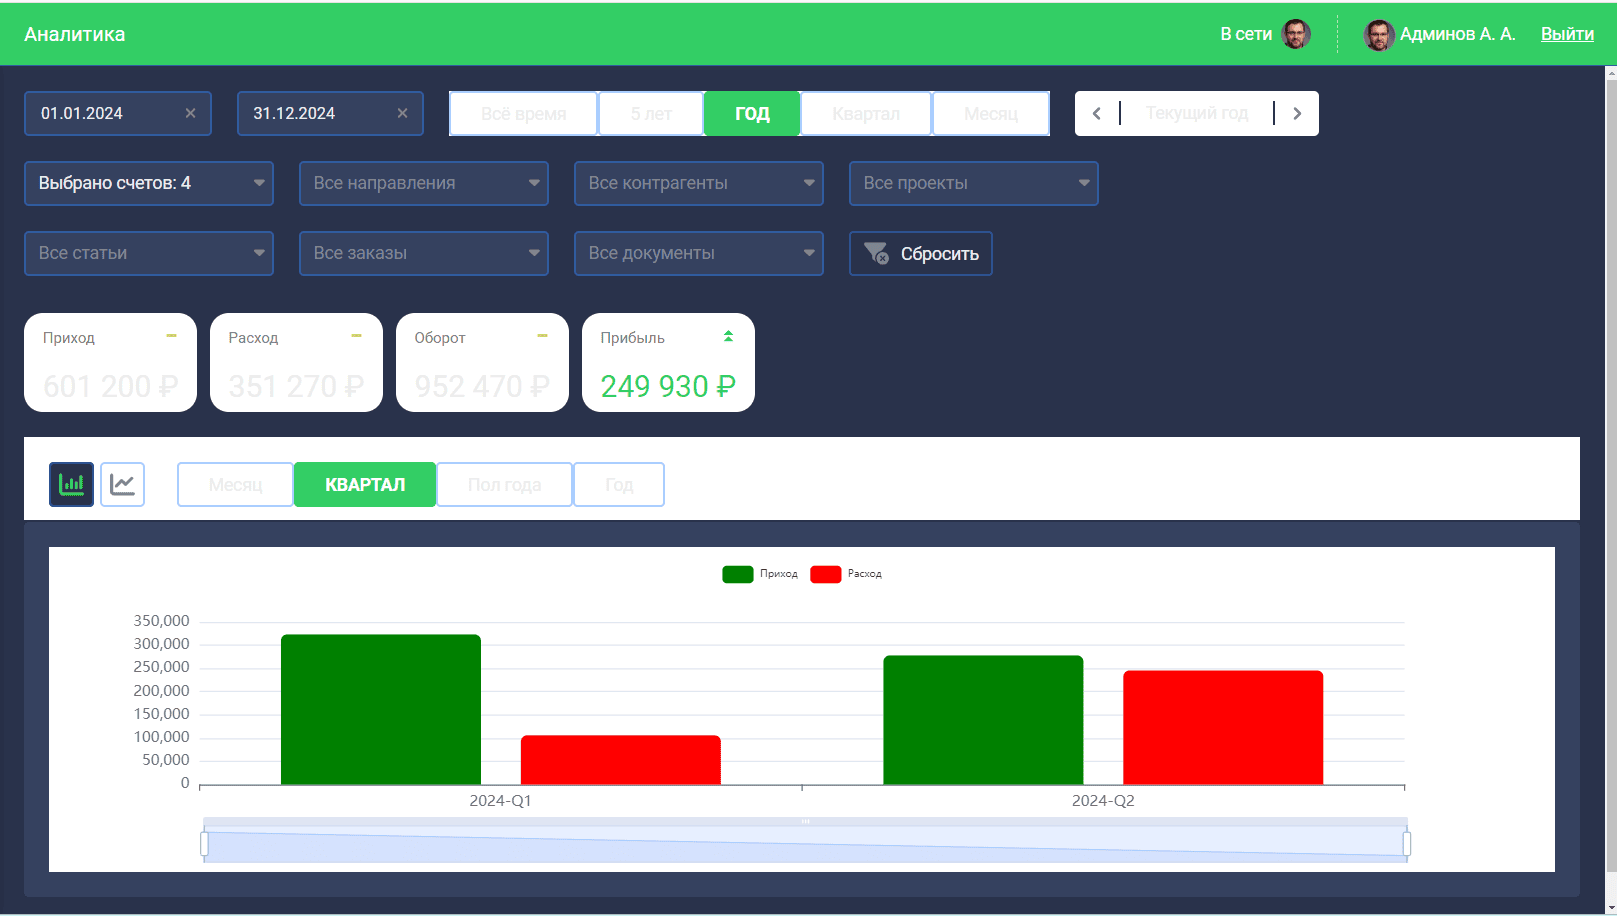
Task: Go to next year with right arrow
Action: tap(1297, 114)
